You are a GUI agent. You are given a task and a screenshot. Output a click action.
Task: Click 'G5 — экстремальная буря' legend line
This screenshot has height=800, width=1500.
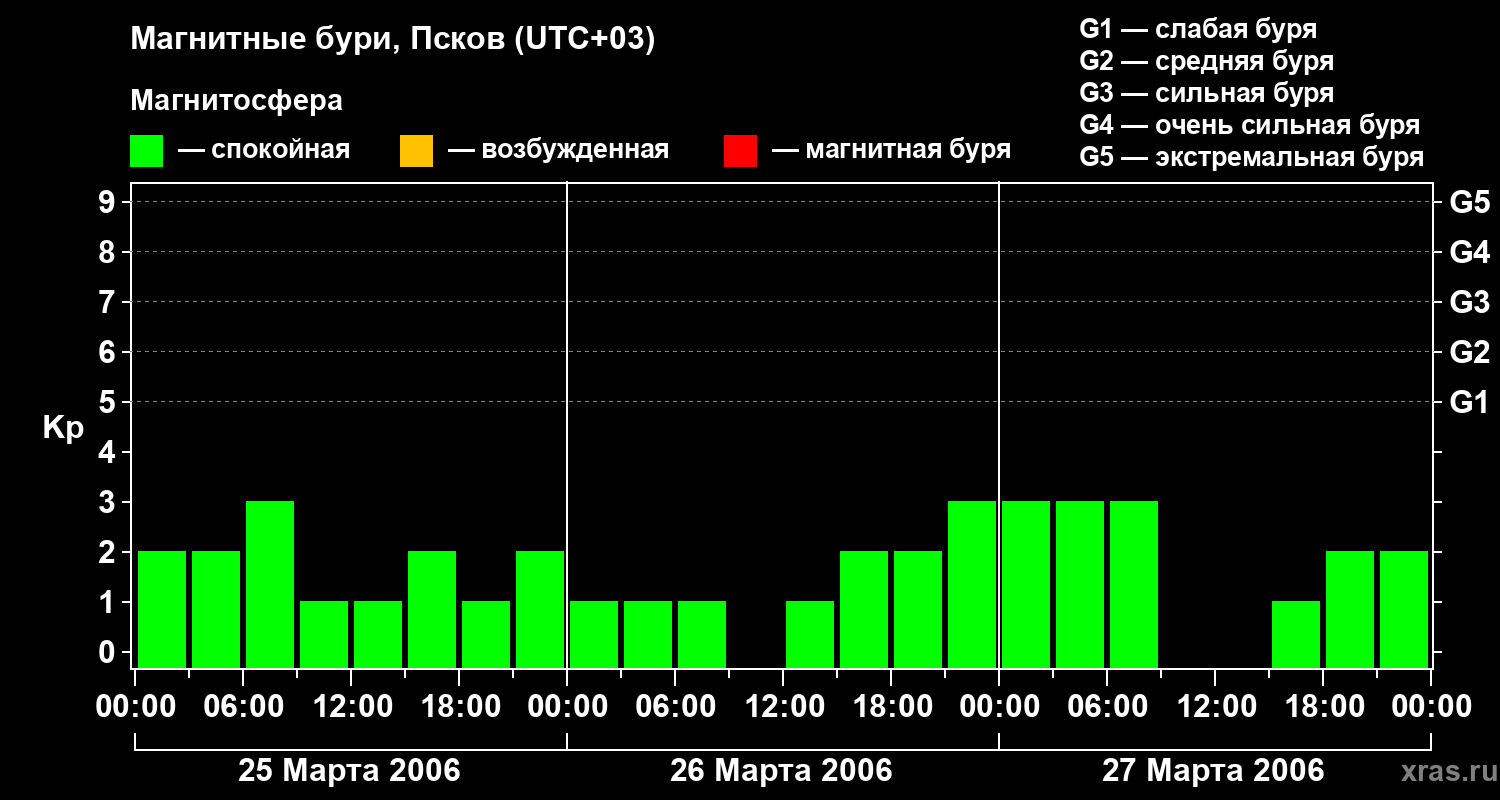pos(1251,157)
